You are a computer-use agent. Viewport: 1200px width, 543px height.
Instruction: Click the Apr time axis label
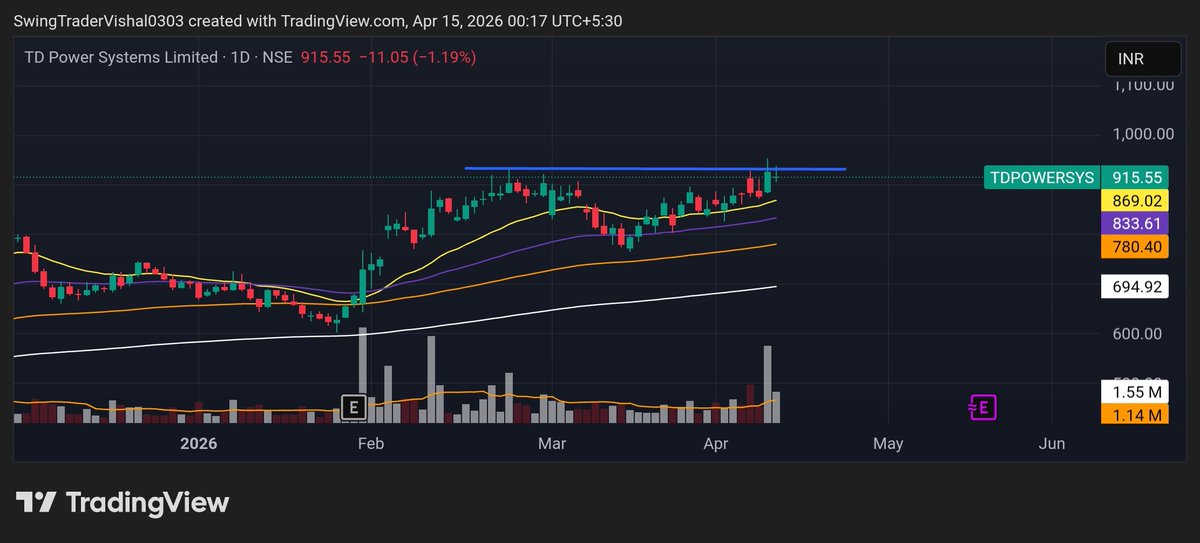tap(717, 442)
